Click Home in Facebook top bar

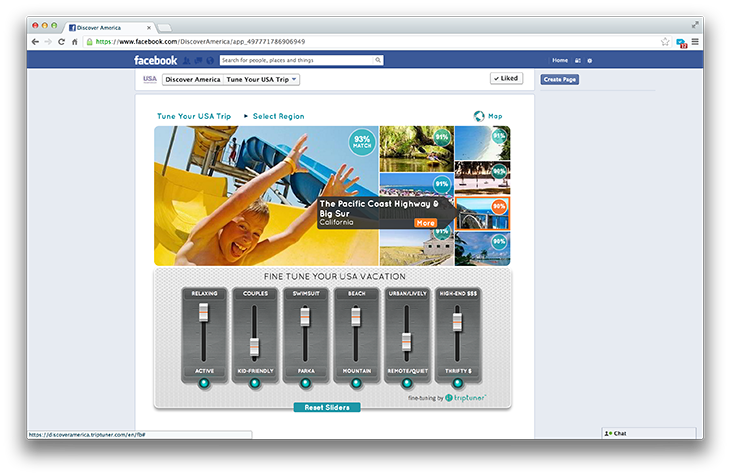pos(559,60)
